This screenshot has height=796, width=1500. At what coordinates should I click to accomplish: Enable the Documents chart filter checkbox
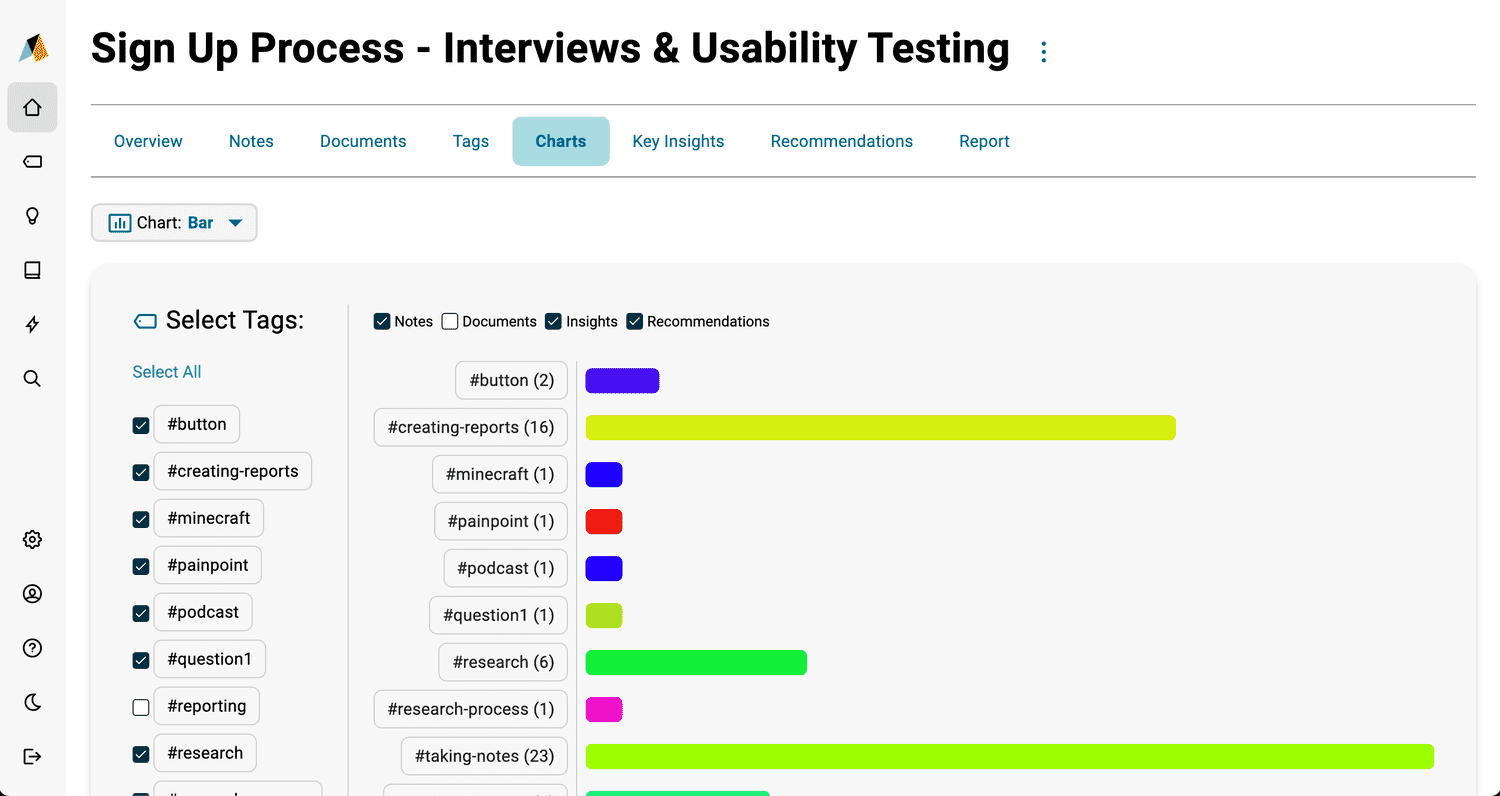point(450,321)
